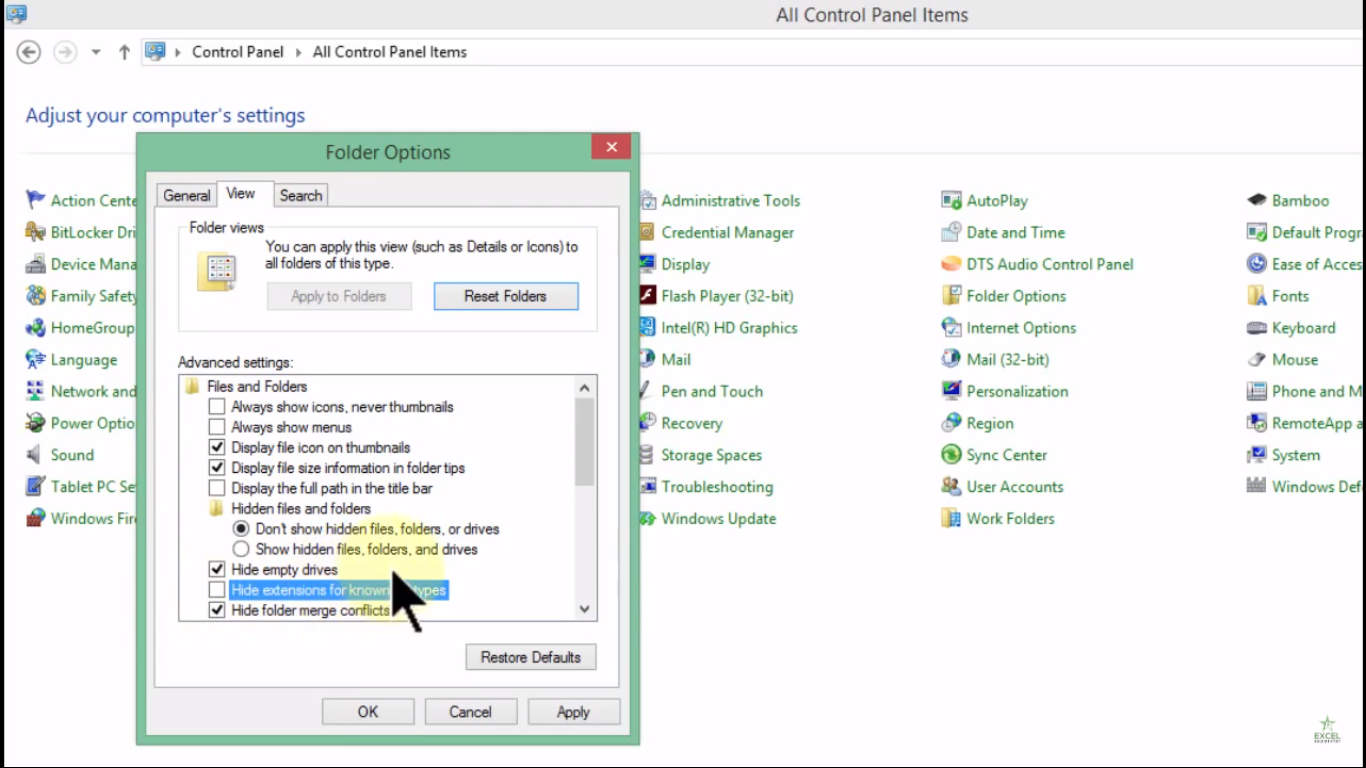The width and height of the screenshot is (1366, 768).
Task: Open the User Accounts icon
Action: point(1002,487)
